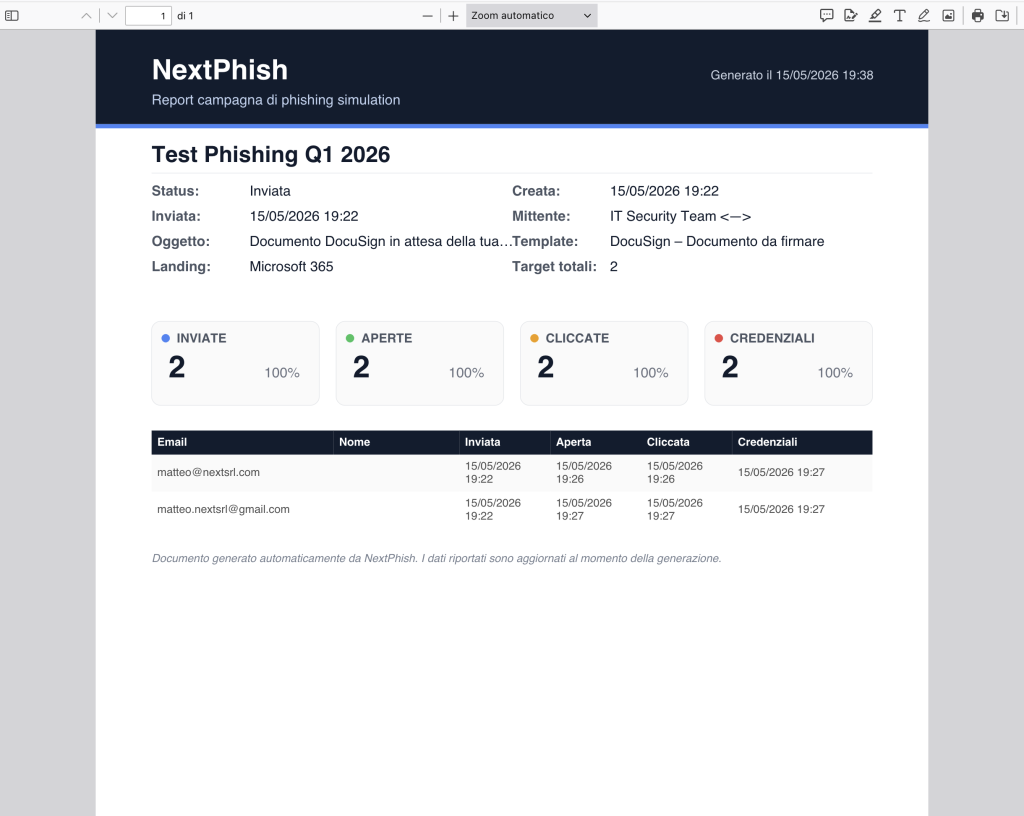Select the Oggetto value Documento DocuSign text
This screenshot has width=1024, height=816.
380,242
